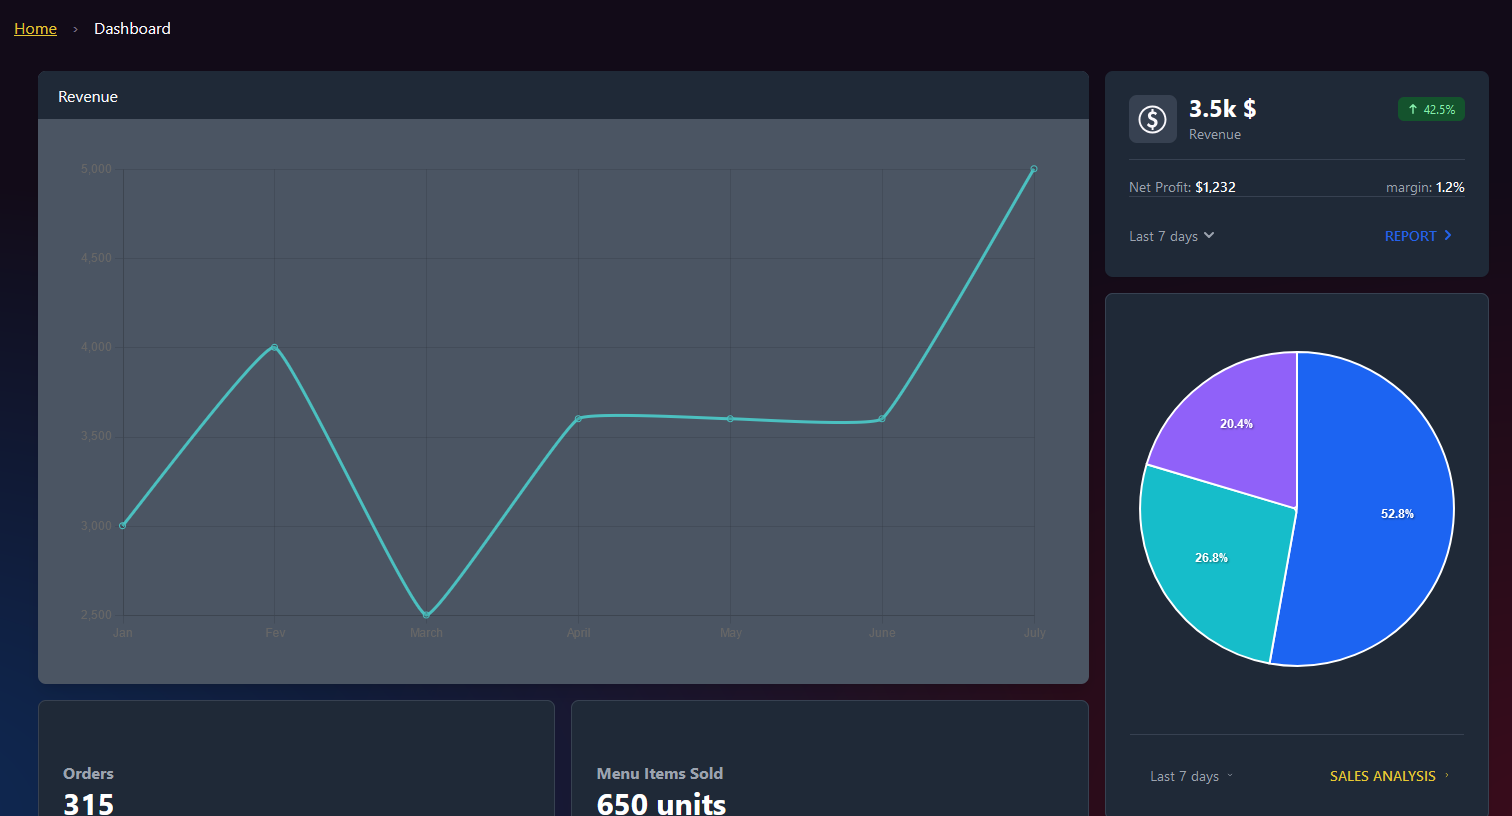This screenshot has height=816, width=1512.
Task: Open Last 7 days dropdown in revenue card
Action: (x=1171, y=236)
